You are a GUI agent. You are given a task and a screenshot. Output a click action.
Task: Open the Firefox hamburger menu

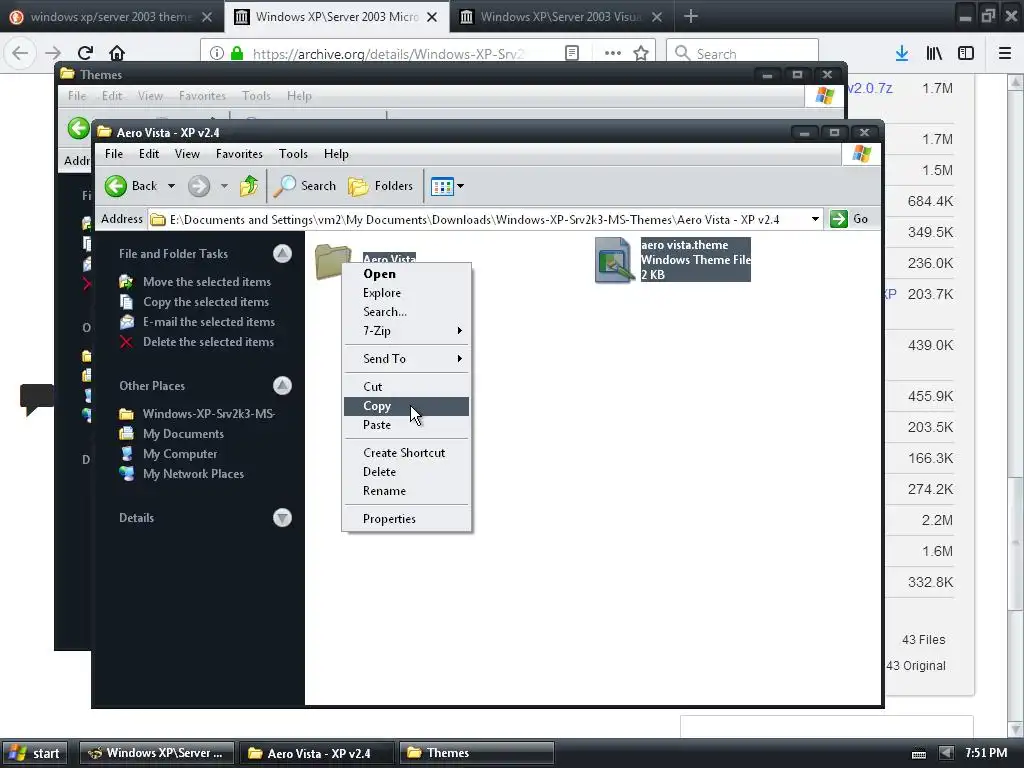coord(1005,54)
